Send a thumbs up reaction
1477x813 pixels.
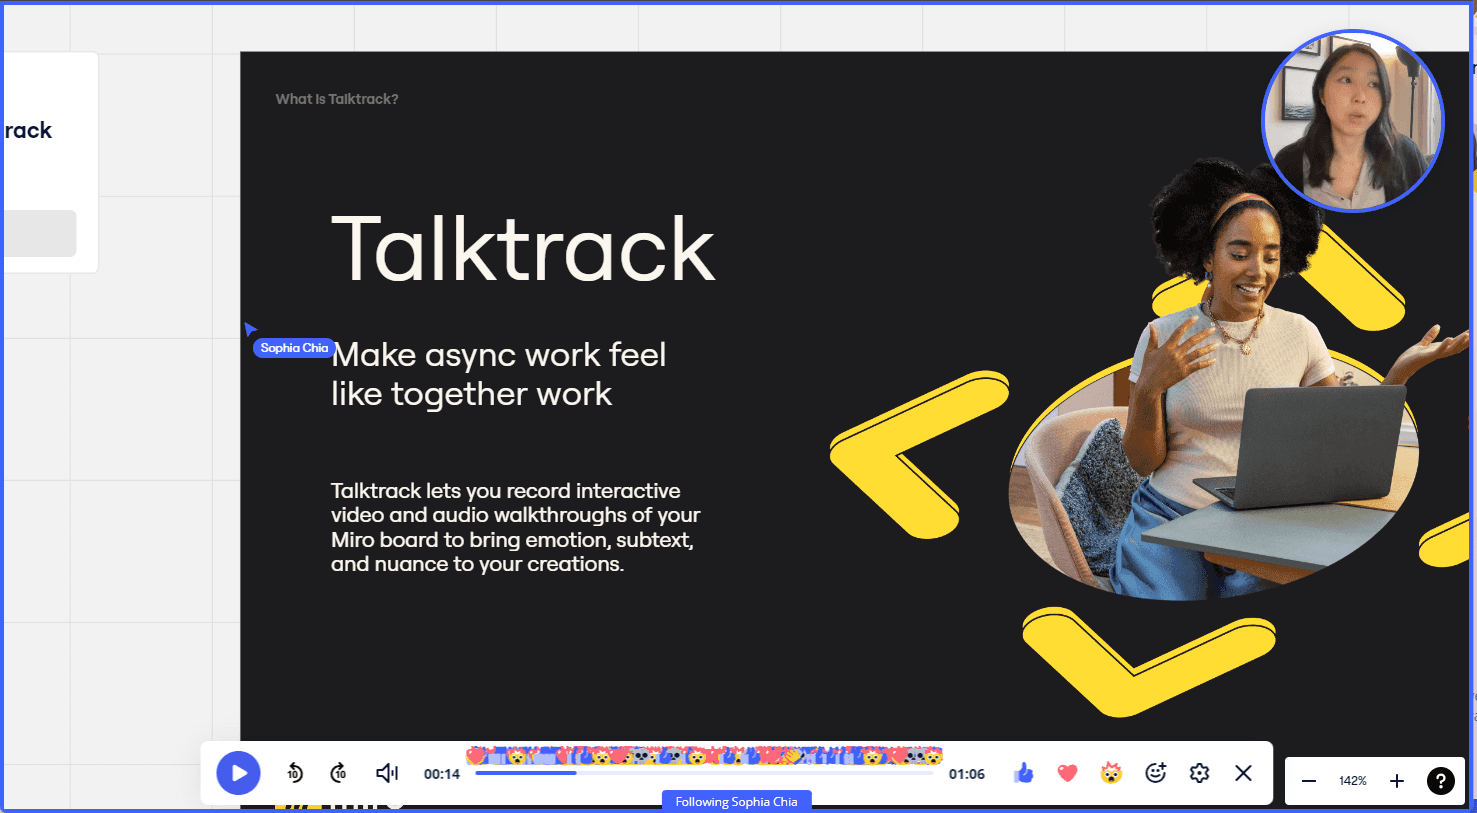point(1023,773)
